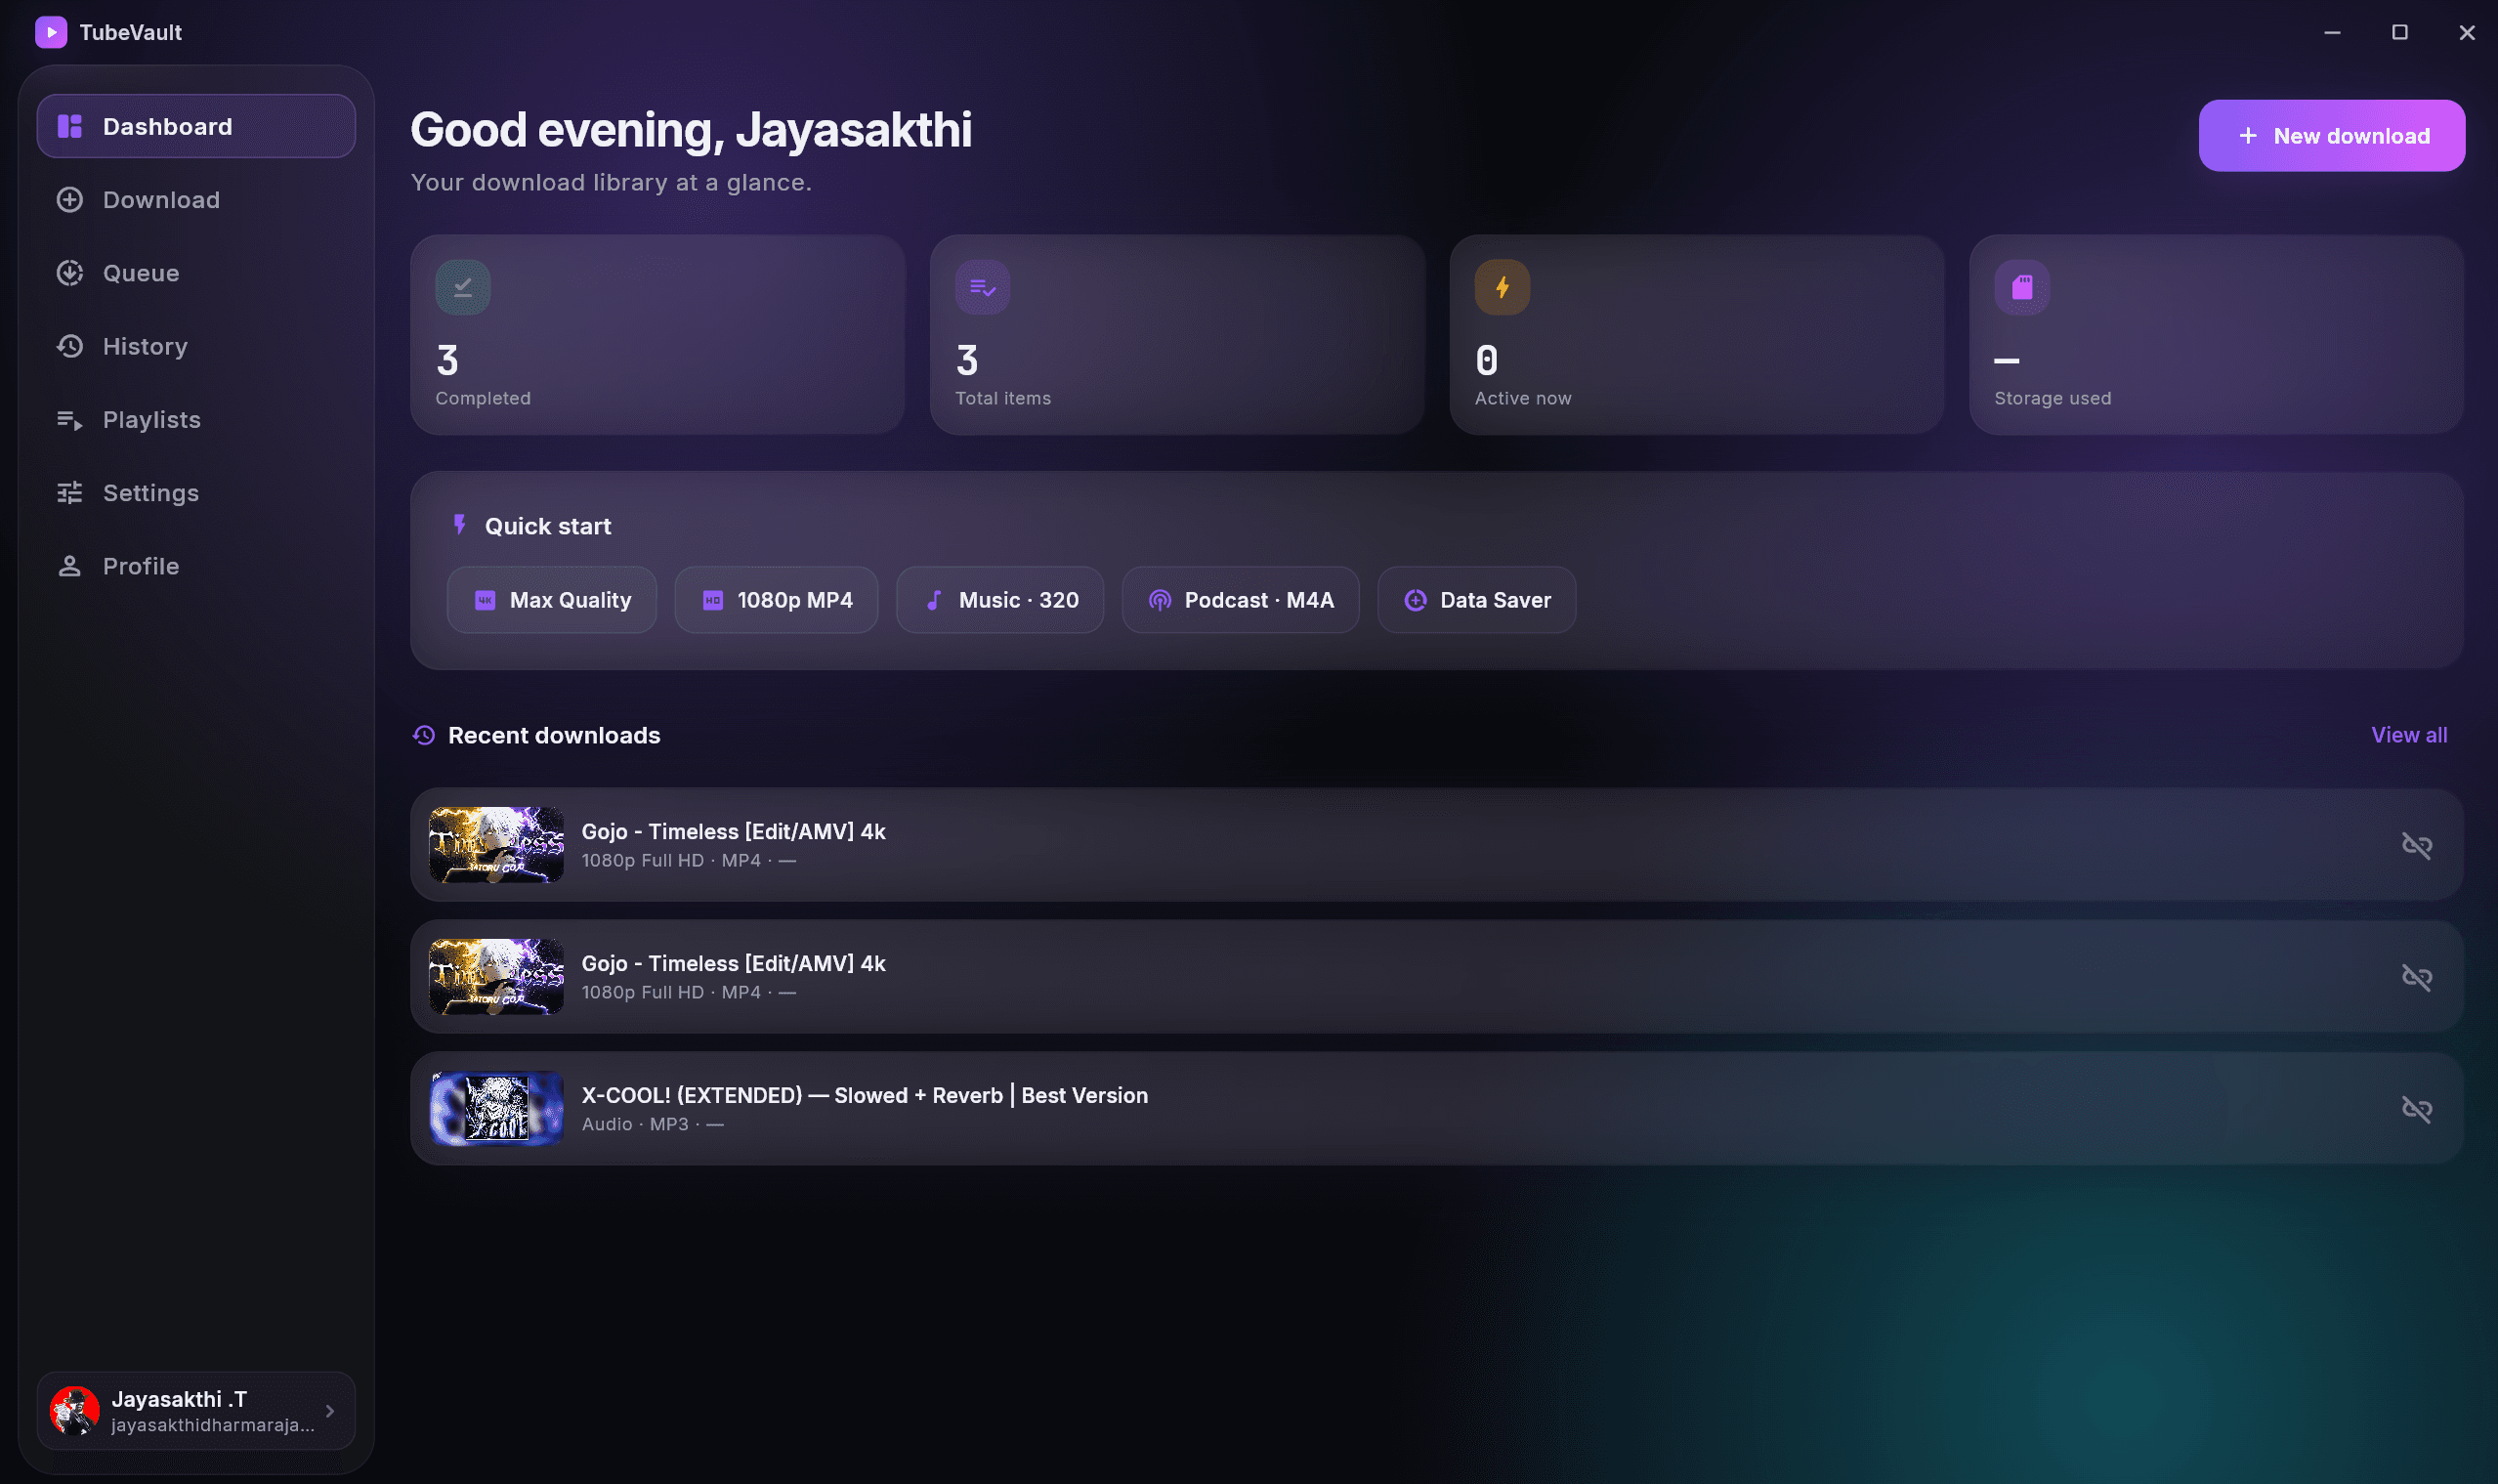Open the Storage used stat card
Screen dimensions: 2498x1484
2216,334
